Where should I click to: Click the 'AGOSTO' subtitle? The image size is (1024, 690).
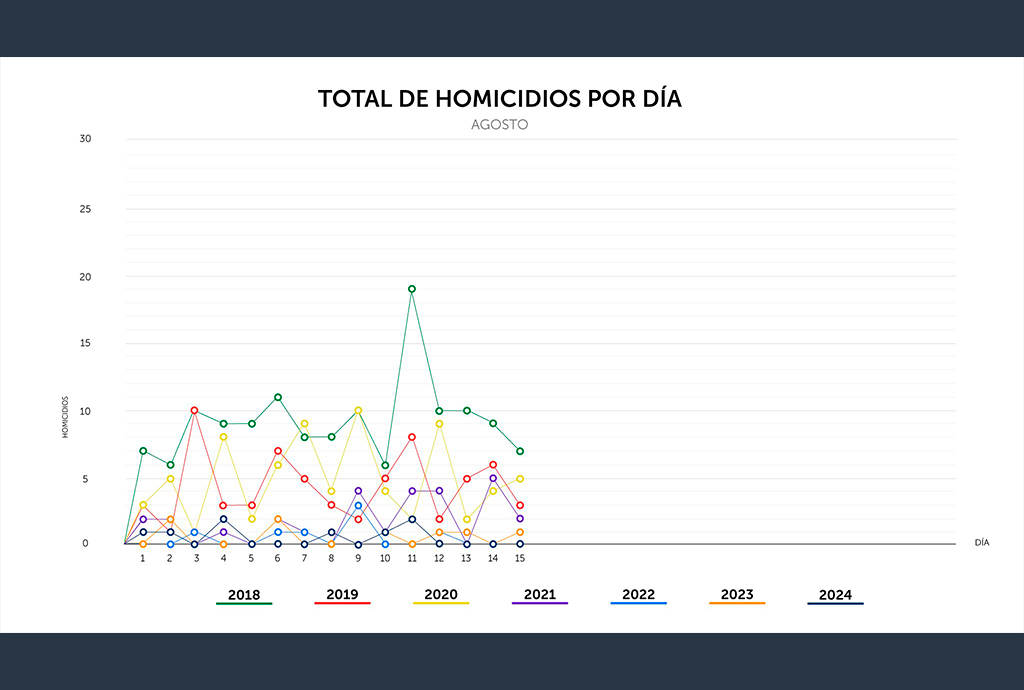point(499,126)
